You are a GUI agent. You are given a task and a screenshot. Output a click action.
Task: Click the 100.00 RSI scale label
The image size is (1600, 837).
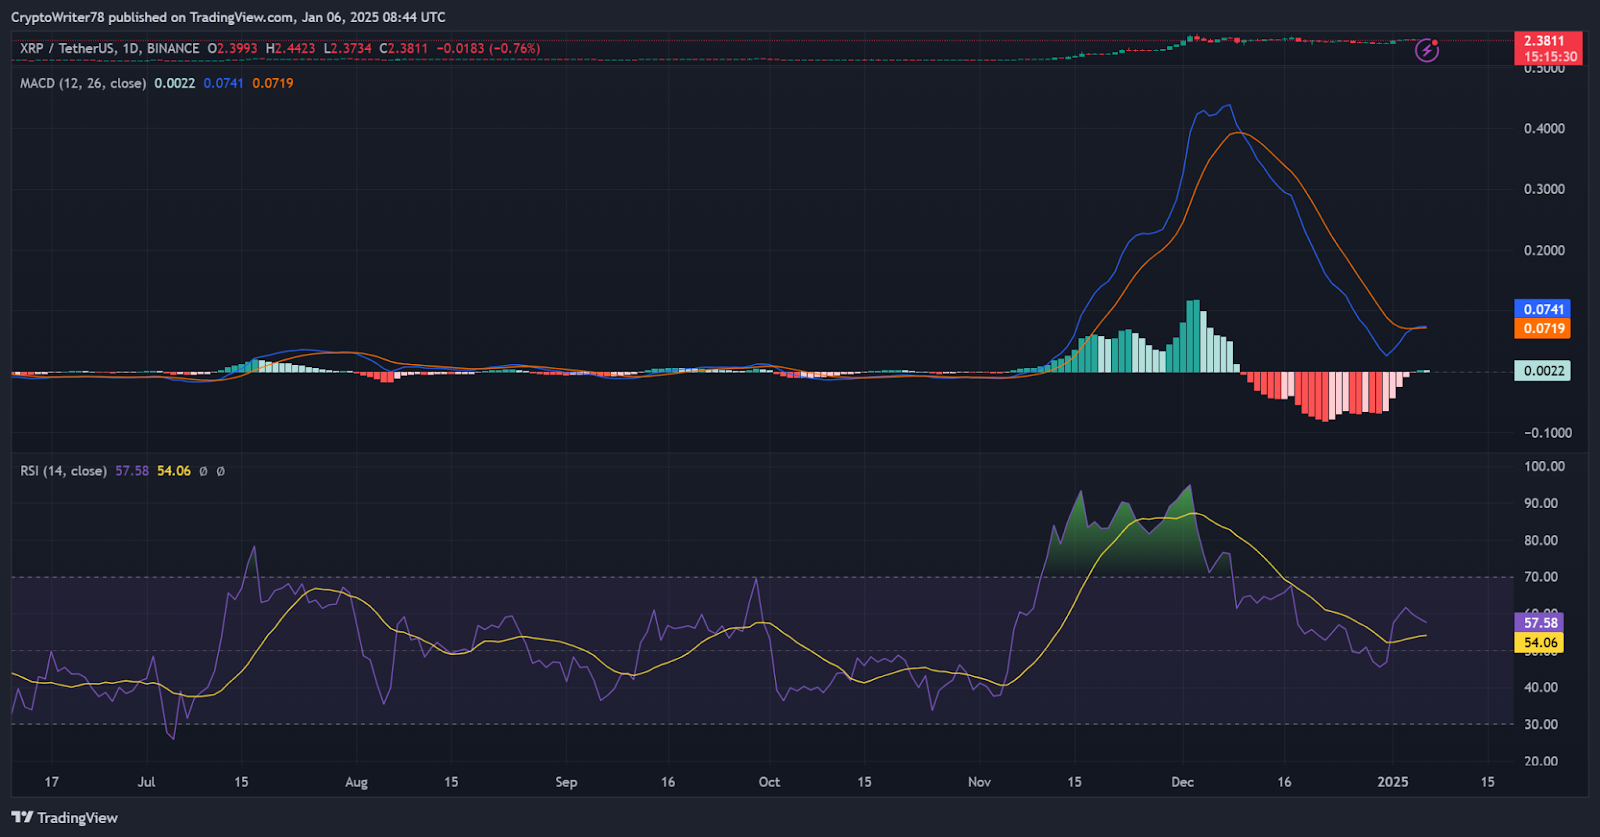1544,466
